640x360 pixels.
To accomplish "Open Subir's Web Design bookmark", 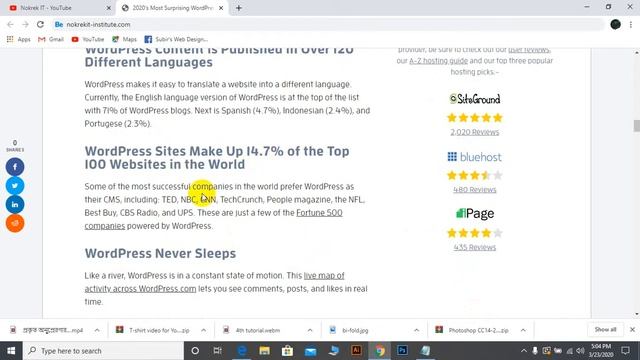I will [176, 39].
